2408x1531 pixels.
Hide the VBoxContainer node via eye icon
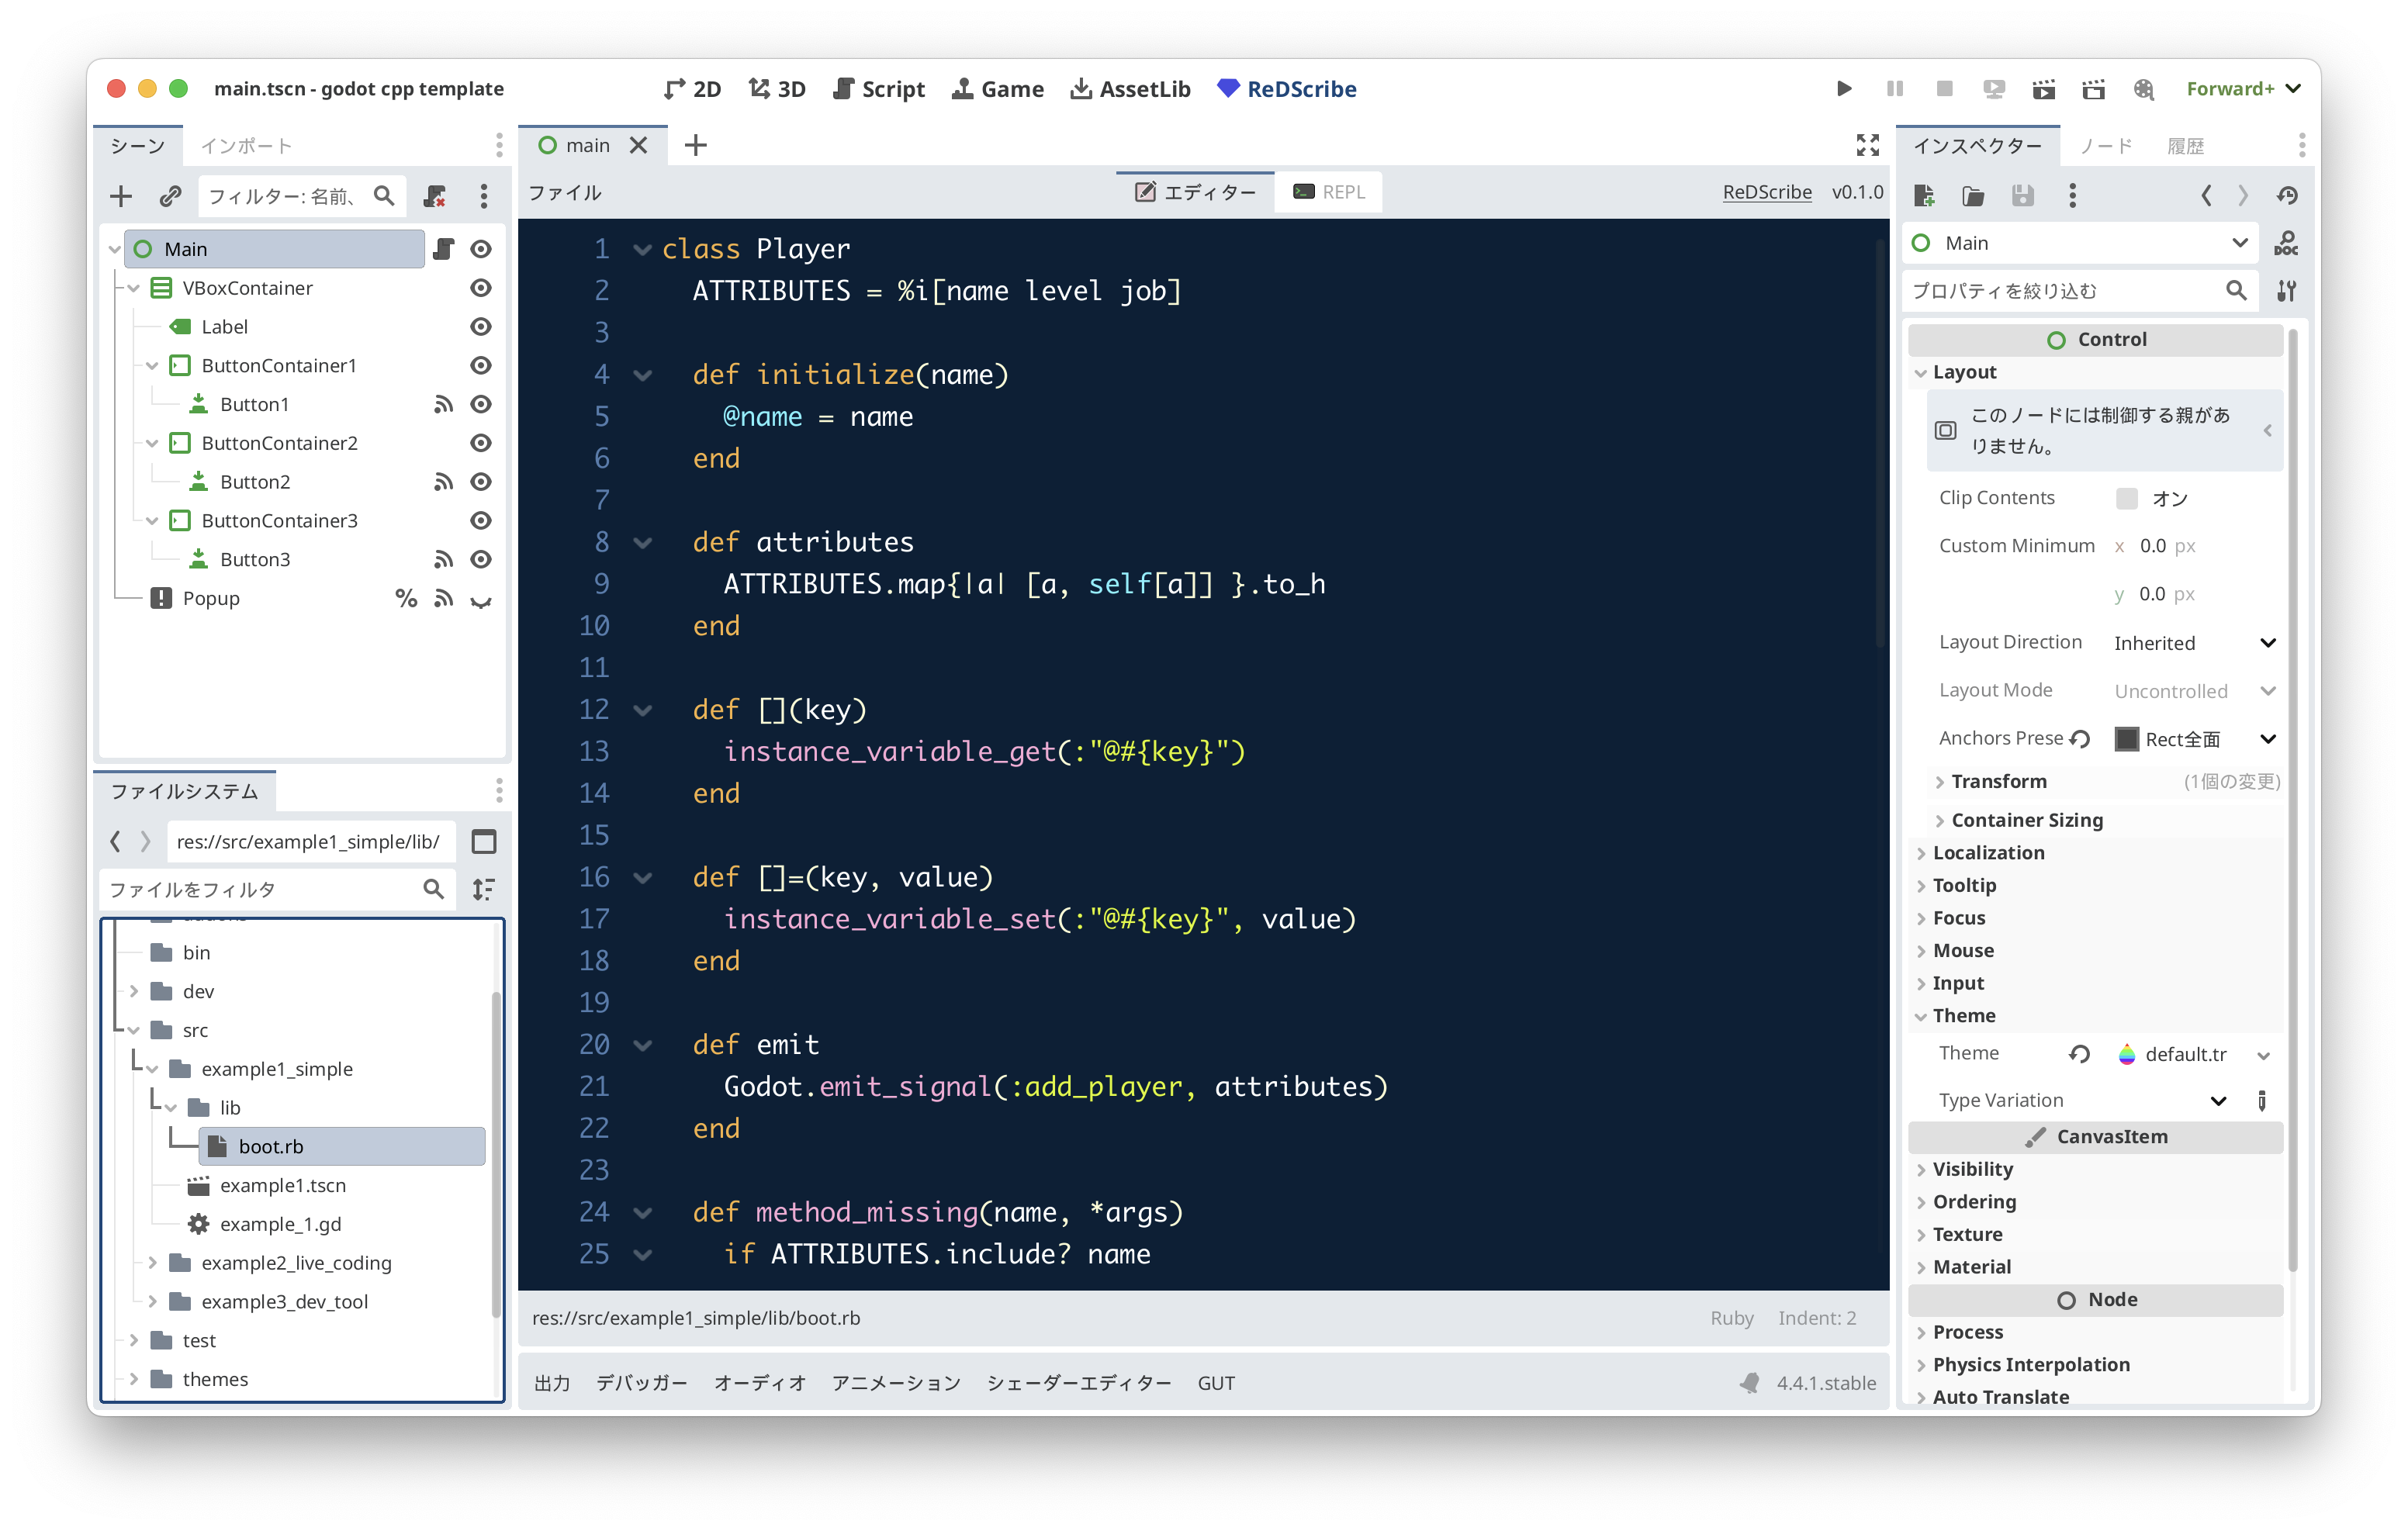pos(481,288)
